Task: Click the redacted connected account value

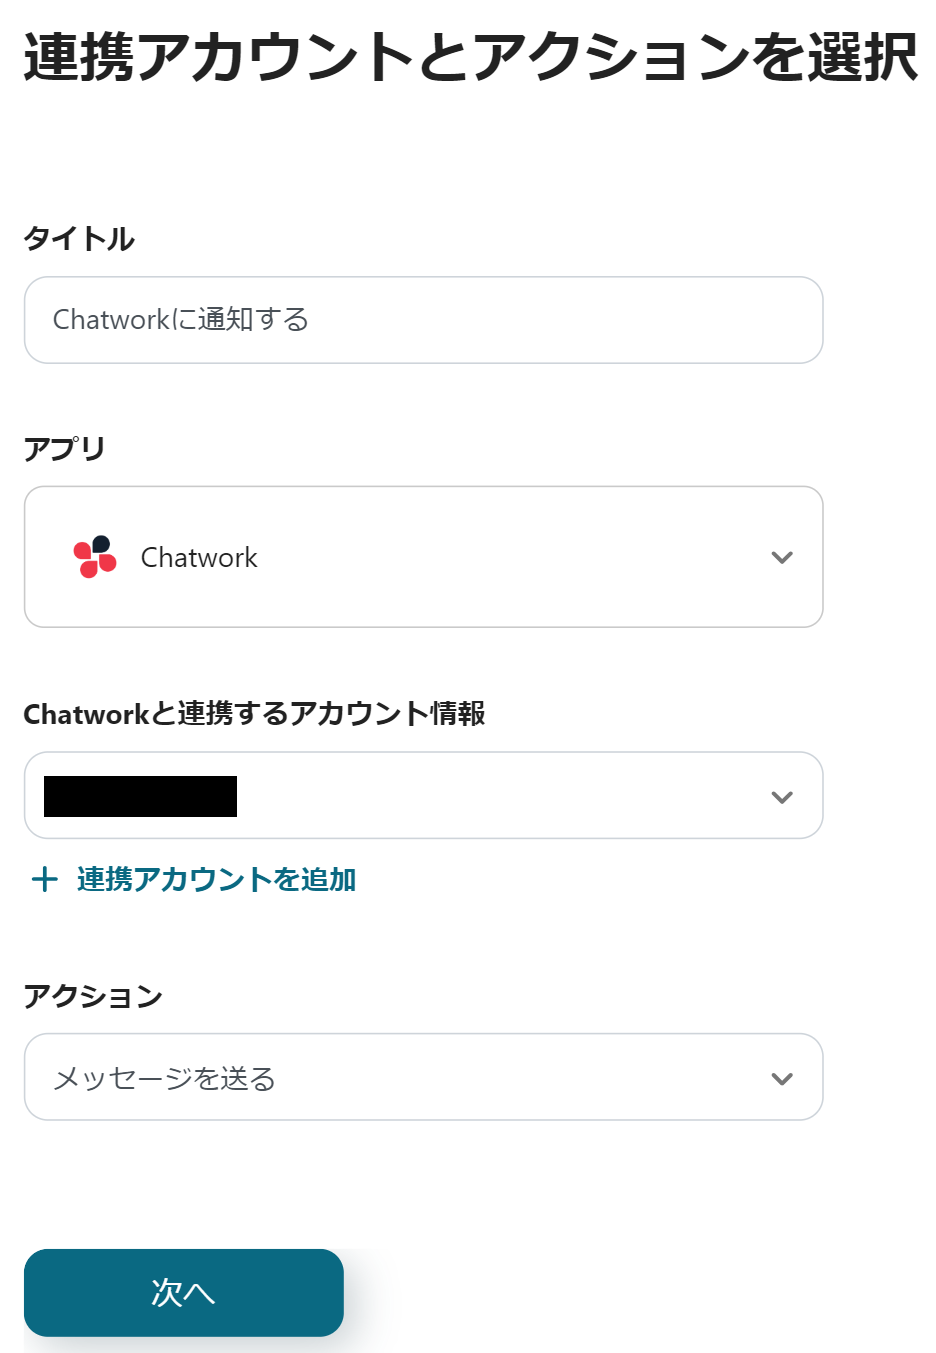Action: click(x=140, y=797)
